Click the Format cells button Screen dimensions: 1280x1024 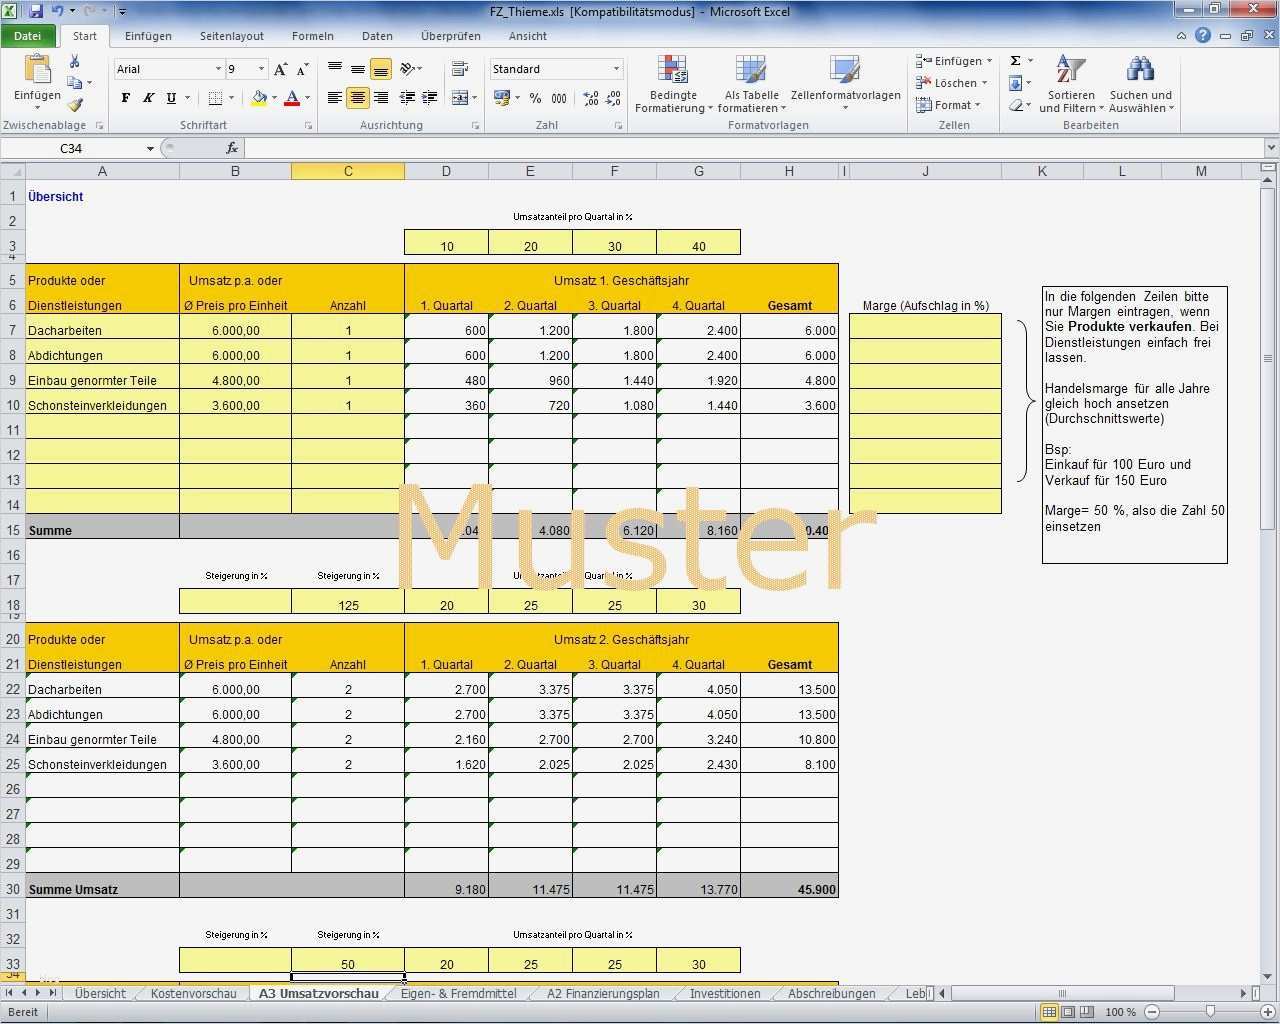coord(949,105)
